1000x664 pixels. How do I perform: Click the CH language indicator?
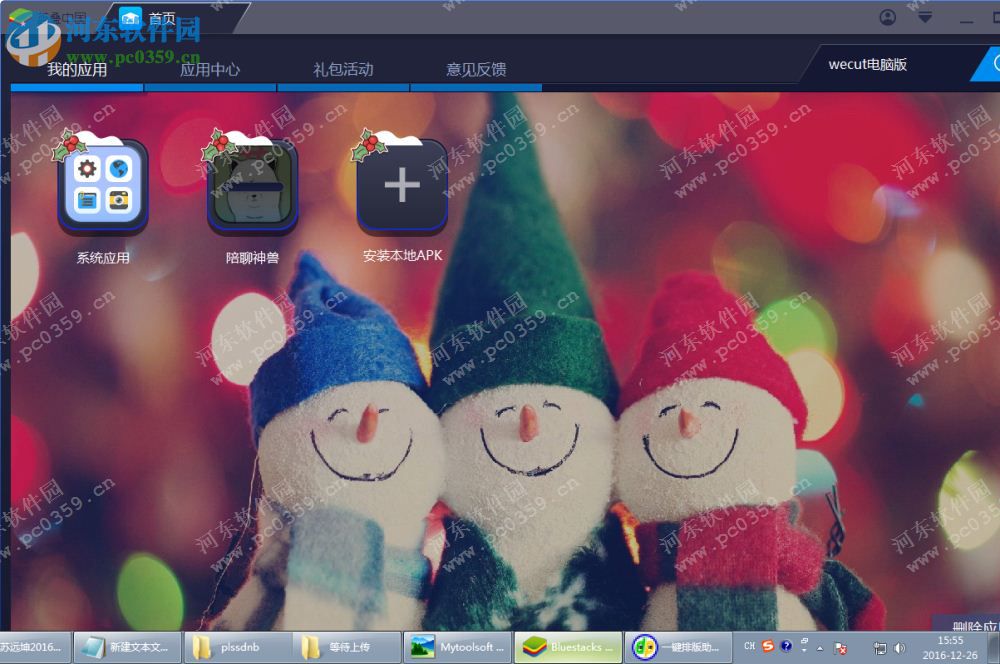(x=749, y=646)
